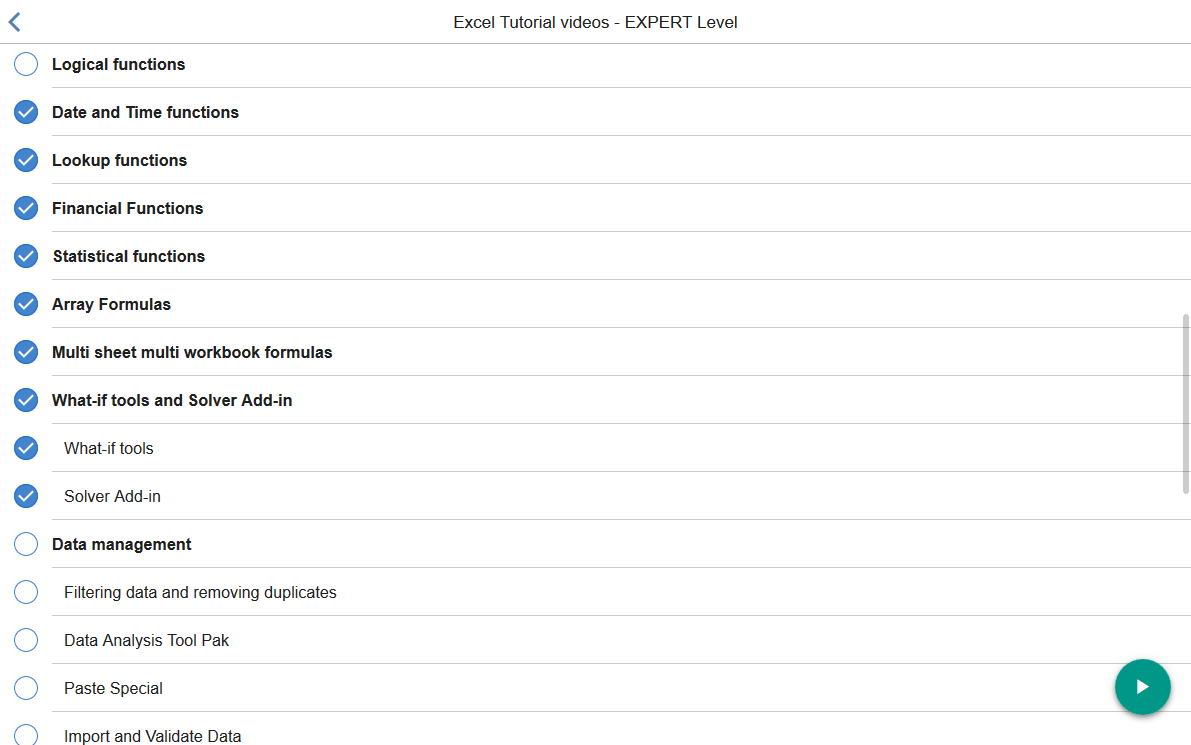Screen dimensions: 1191x745
Task: Click the vertical scrollbar thumb
Action: click(1186, 403)
